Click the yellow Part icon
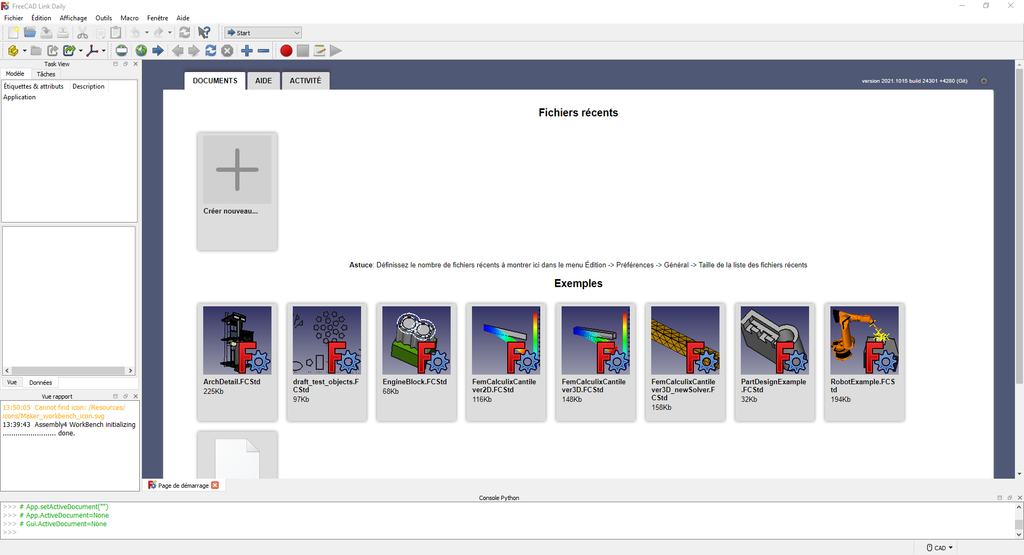This screenshot has width=1024, height=555. (13, 50)
